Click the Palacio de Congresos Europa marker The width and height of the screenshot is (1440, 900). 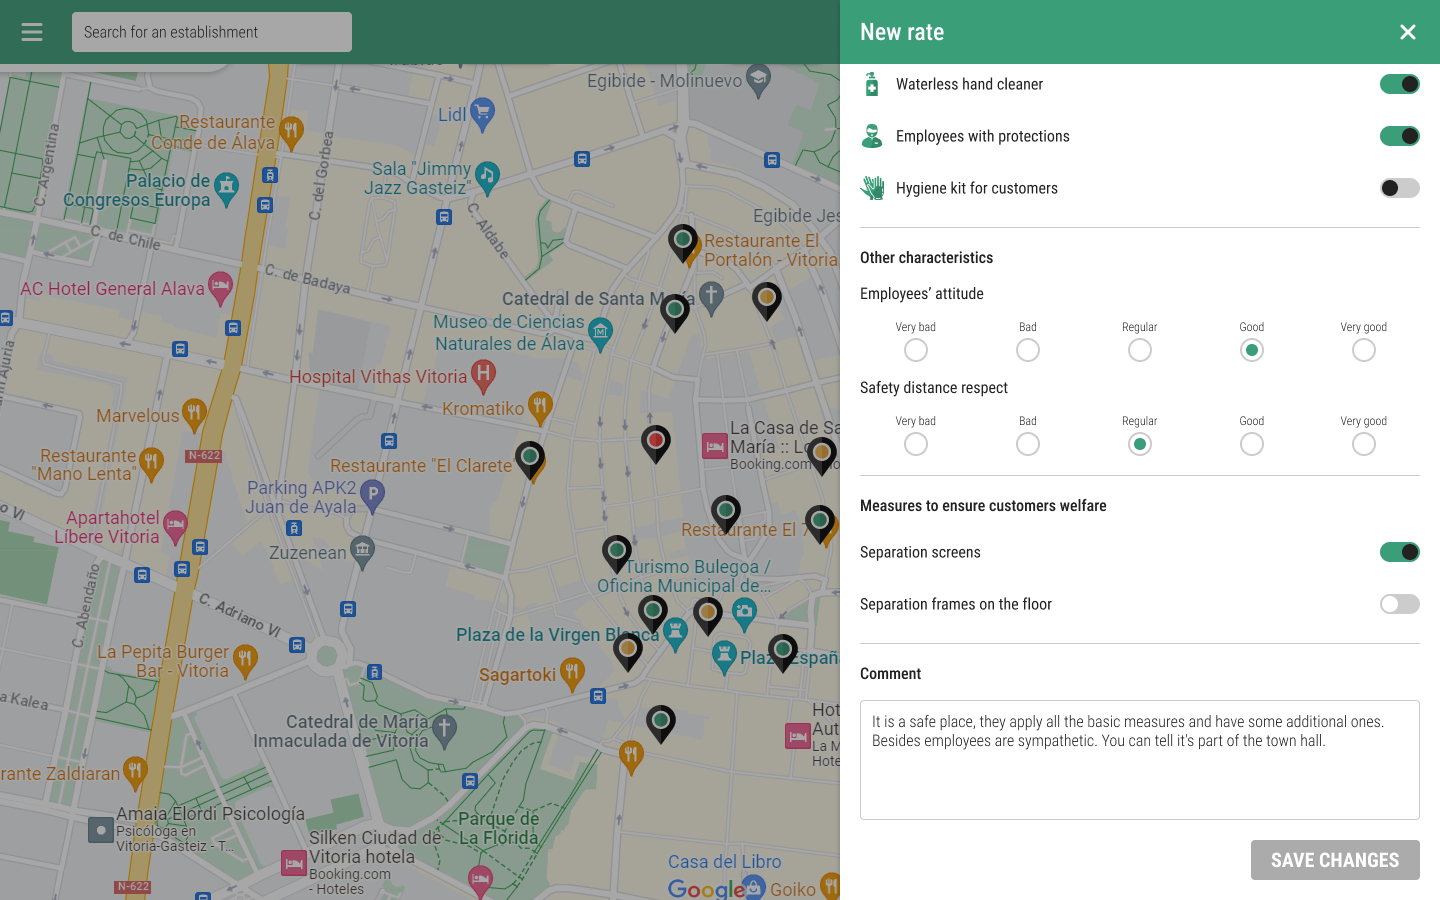pos(227,188)
